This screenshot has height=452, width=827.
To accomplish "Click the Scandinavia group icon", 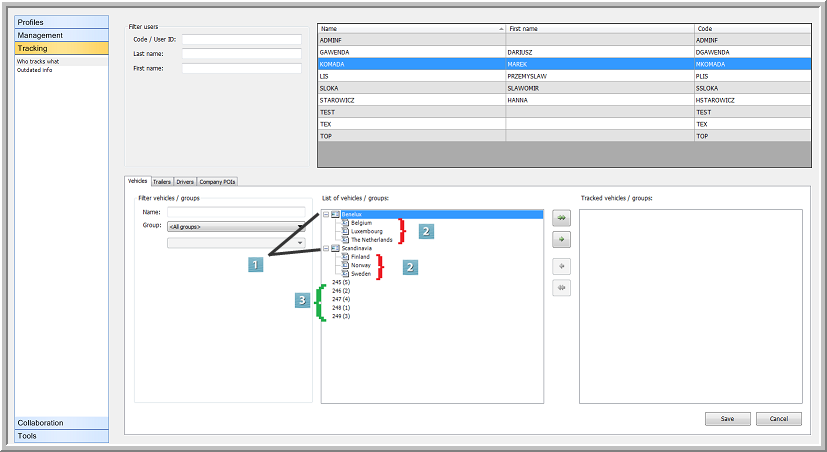I will pyautogui.click(x=335, y=249).
